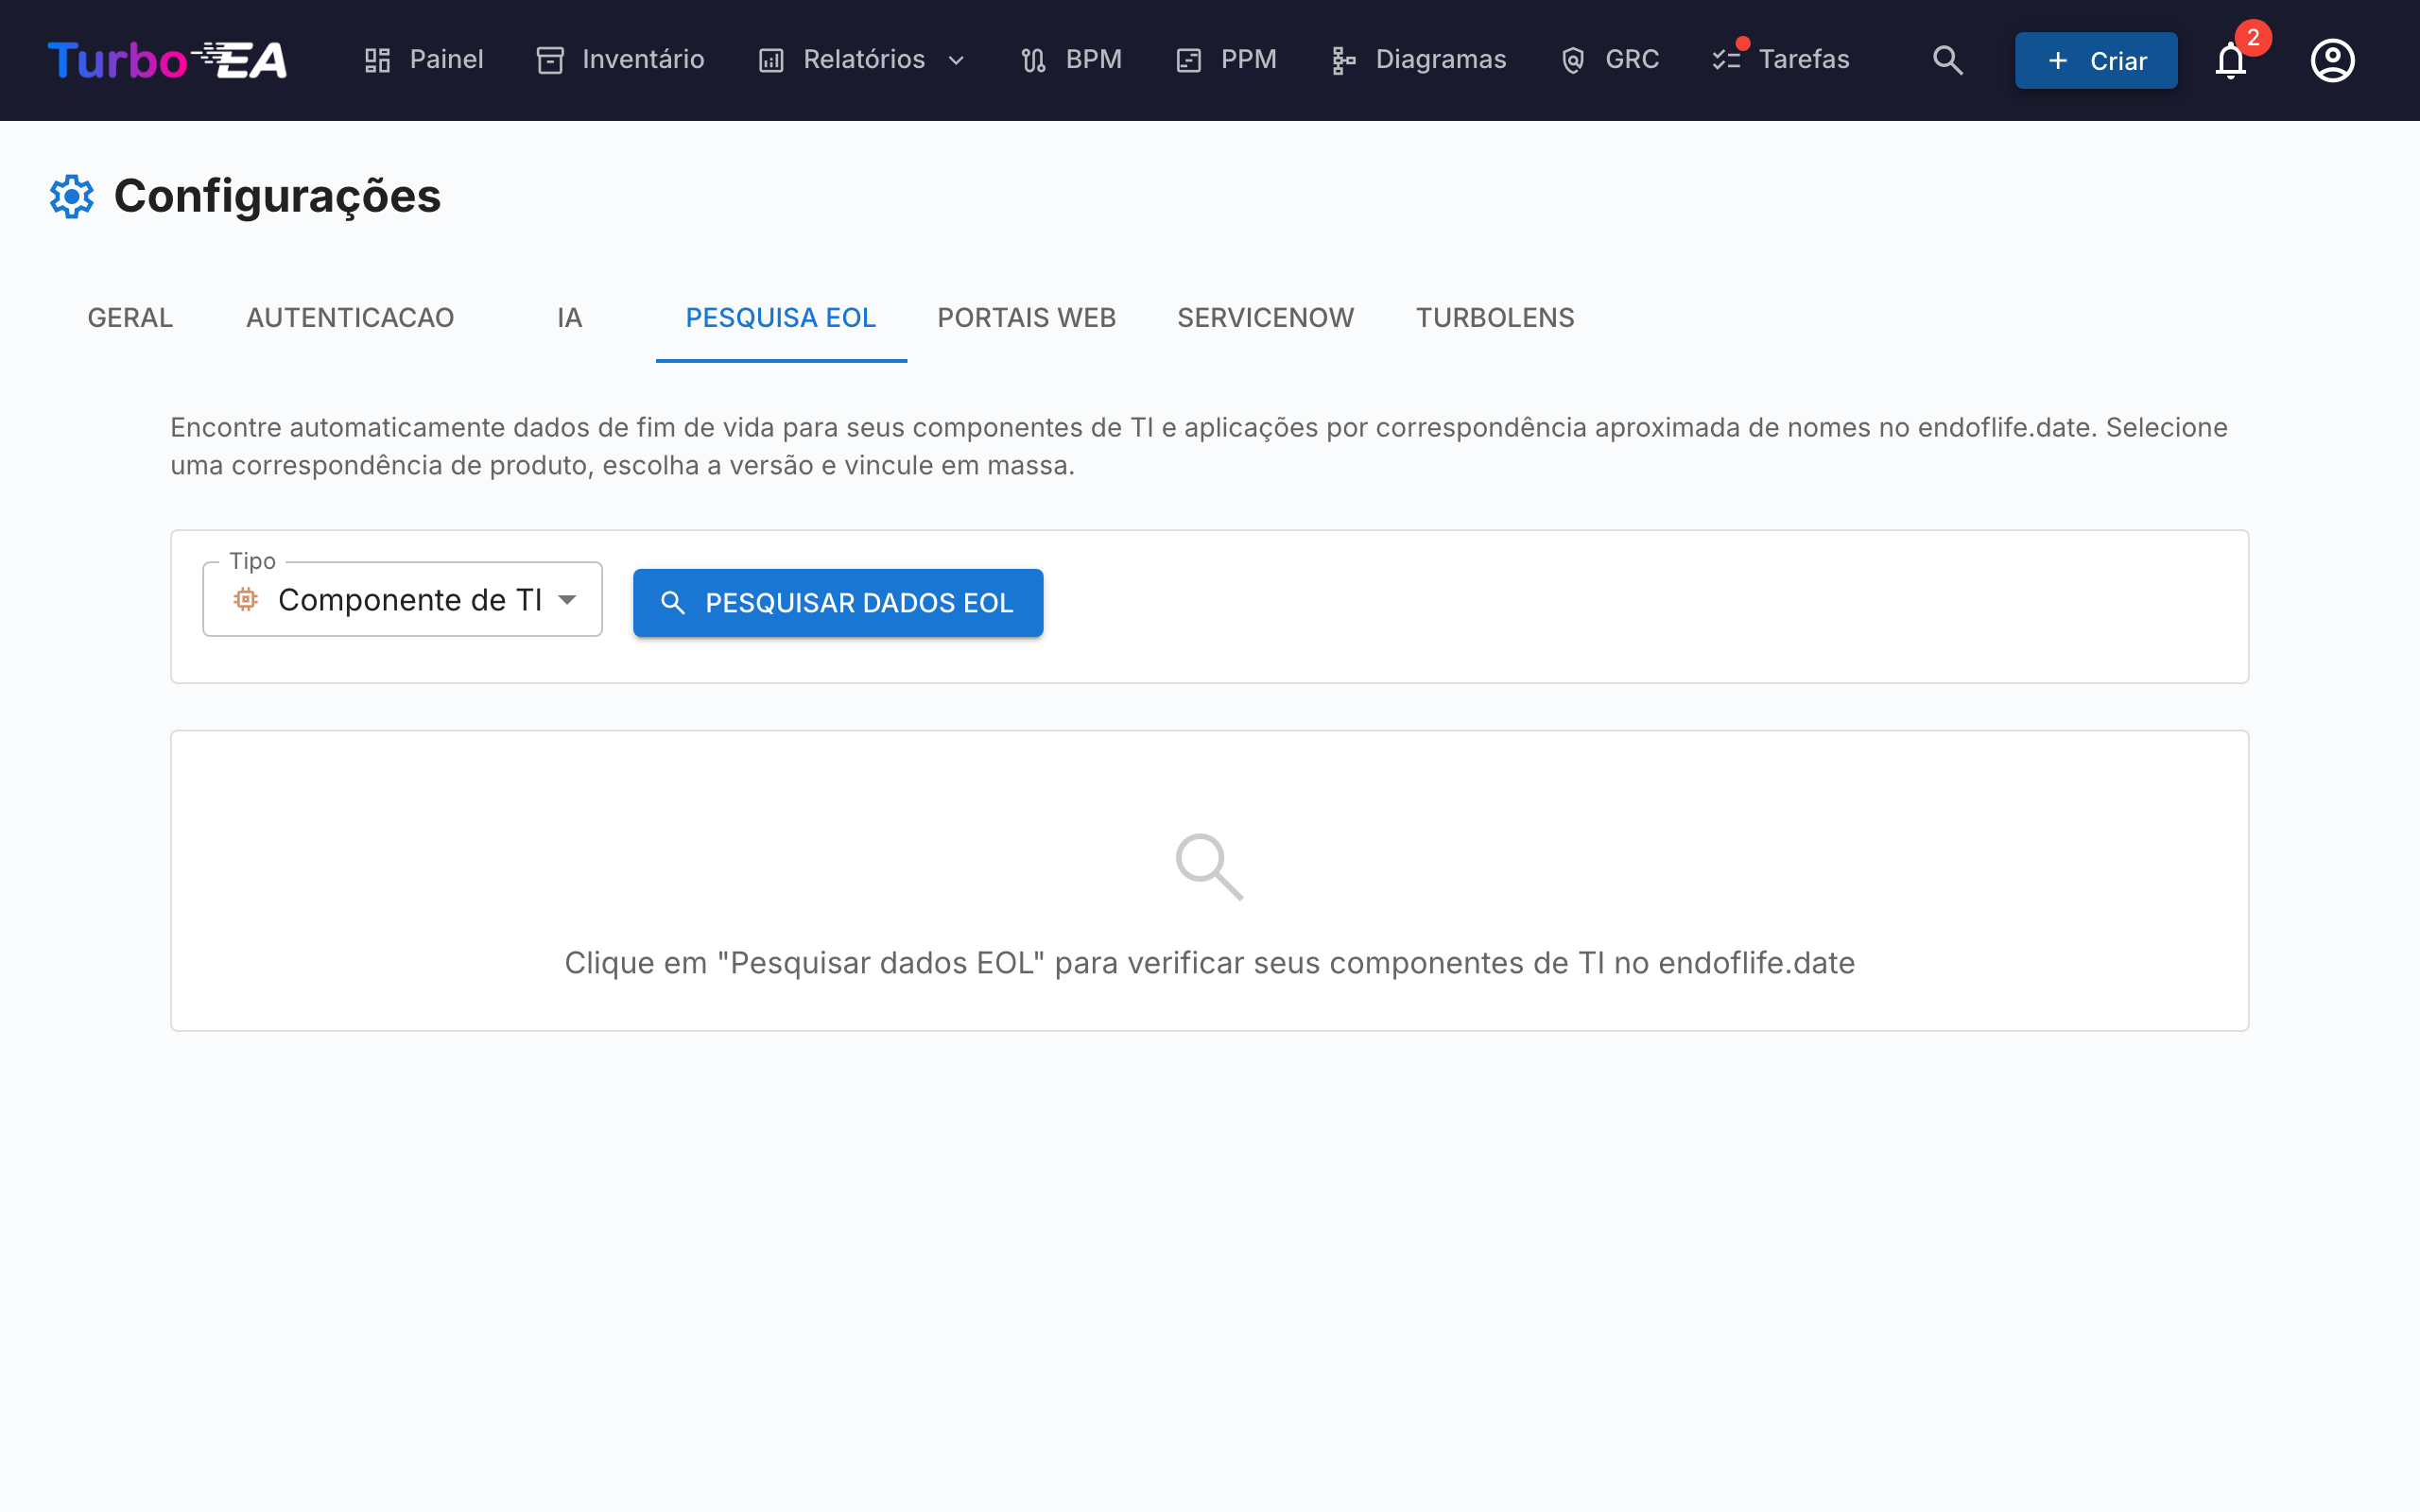This screenshot has width=2420, height=1512.
Task: Click the Turbo EA logo
Action: [x=168, y=60]
